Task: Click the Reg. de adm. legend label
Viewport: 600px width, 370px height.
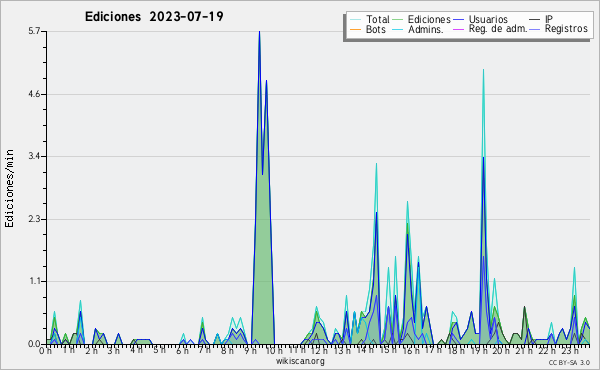Action: (x=498, y=29)
